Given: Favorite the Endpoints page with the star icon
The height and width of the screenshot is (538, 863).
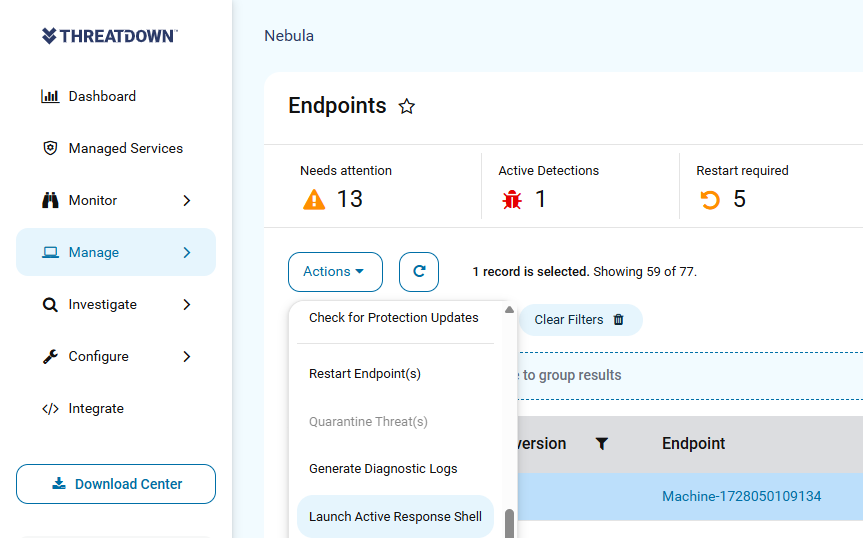Looking at the screenshot, I should point(407,106).
